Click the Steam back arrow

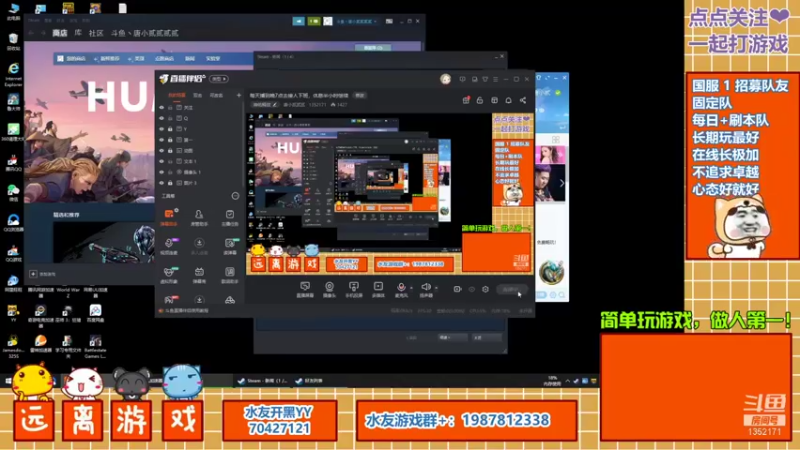click(x=31, y=33)
